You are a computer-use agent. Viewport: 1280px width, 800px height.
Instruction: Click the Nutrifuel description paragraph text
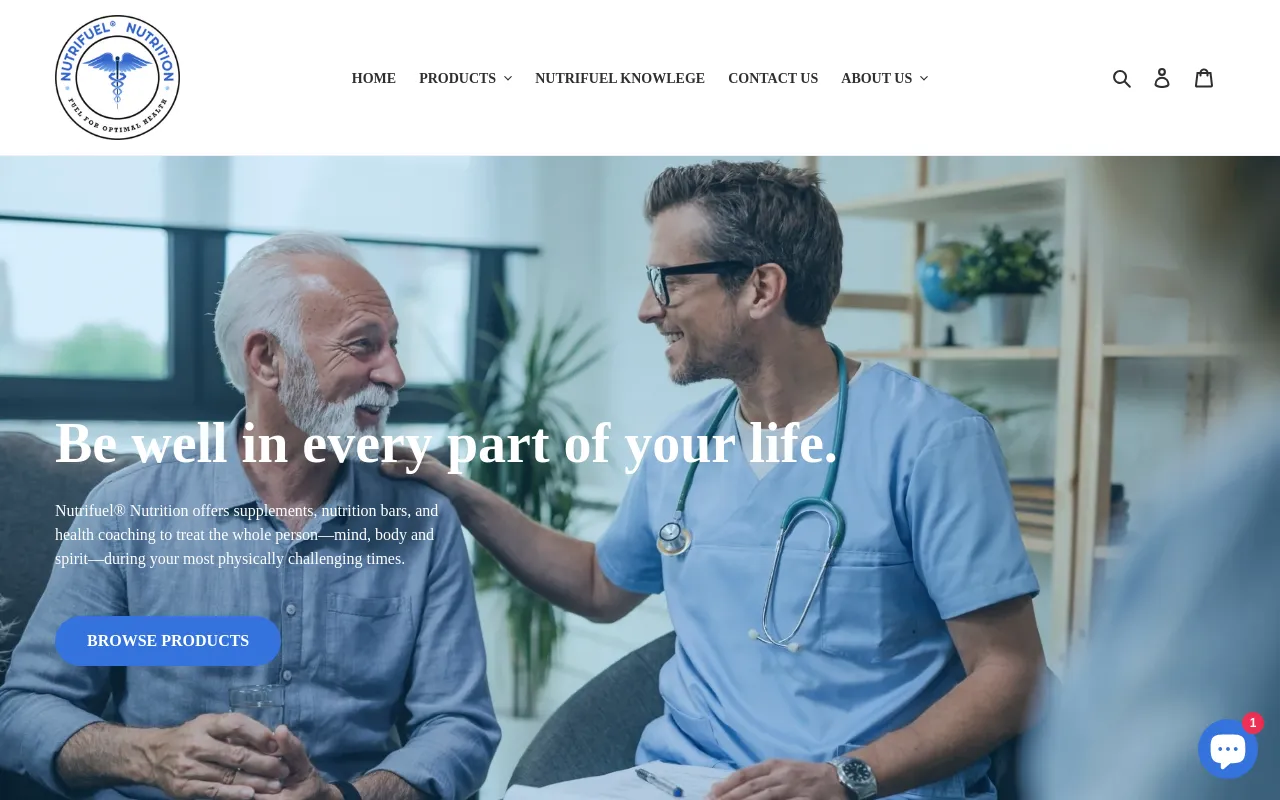click(x=247, y=535)
